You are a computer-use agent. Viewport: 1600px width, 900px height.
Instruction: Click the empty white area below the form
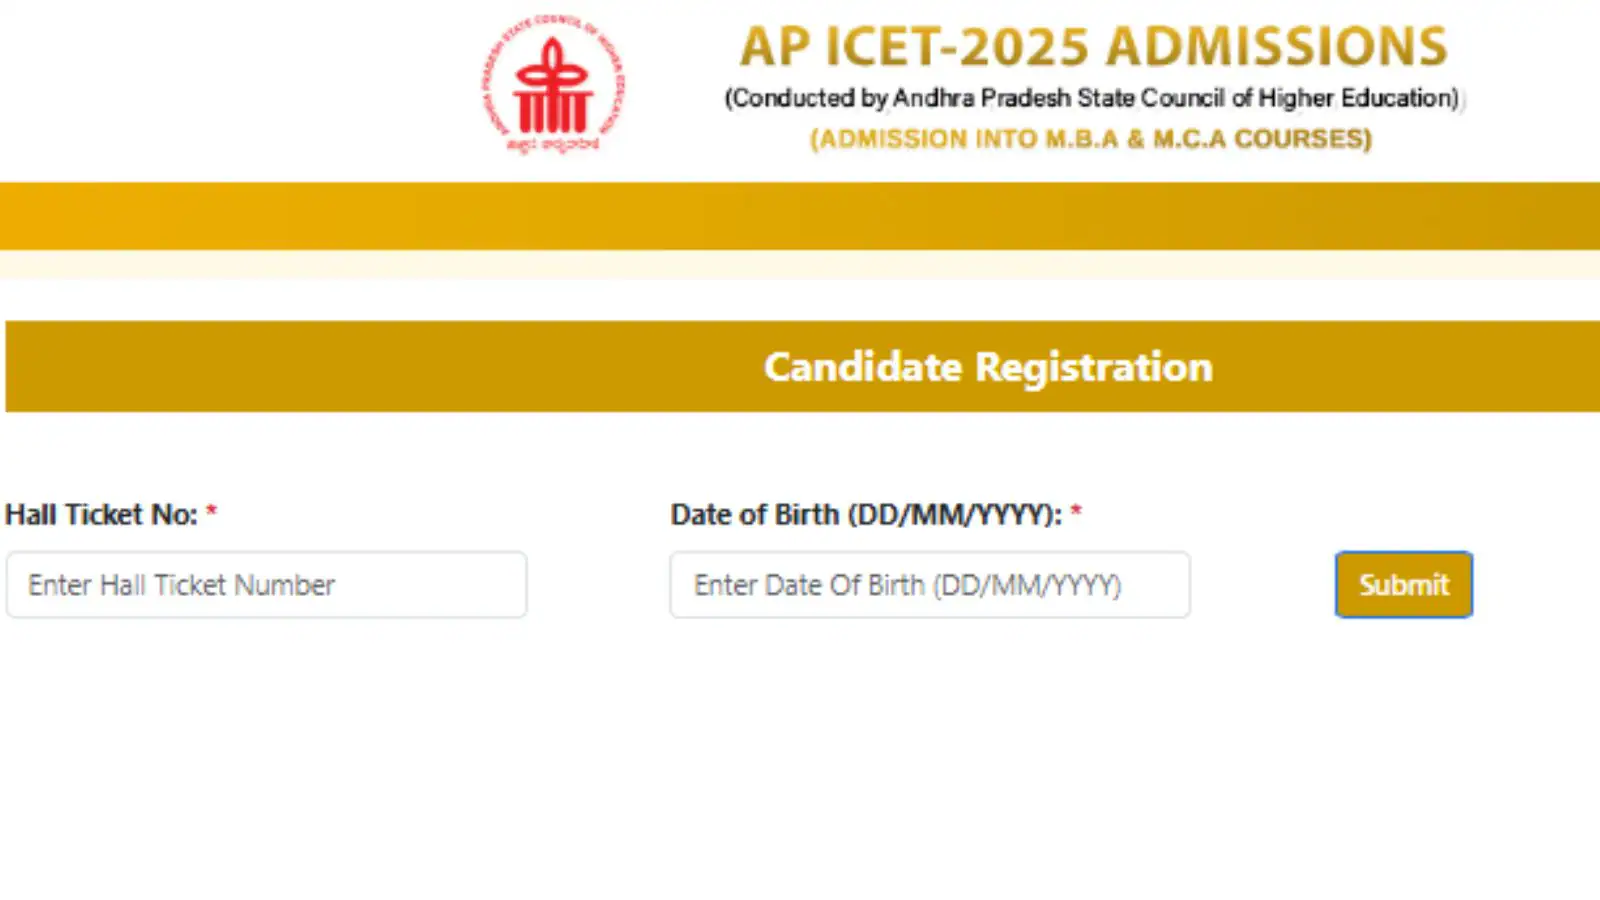pyautogui.click(x=800, y=760)
